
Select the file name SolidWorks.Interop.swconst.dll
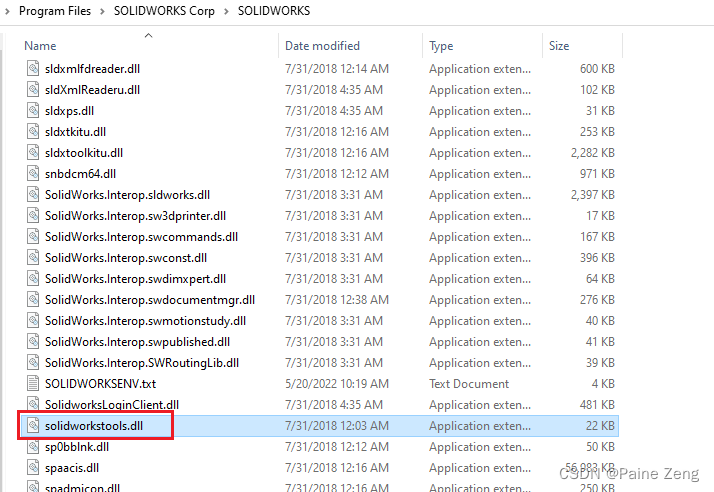pyautogui.click(x=126, y=258)
